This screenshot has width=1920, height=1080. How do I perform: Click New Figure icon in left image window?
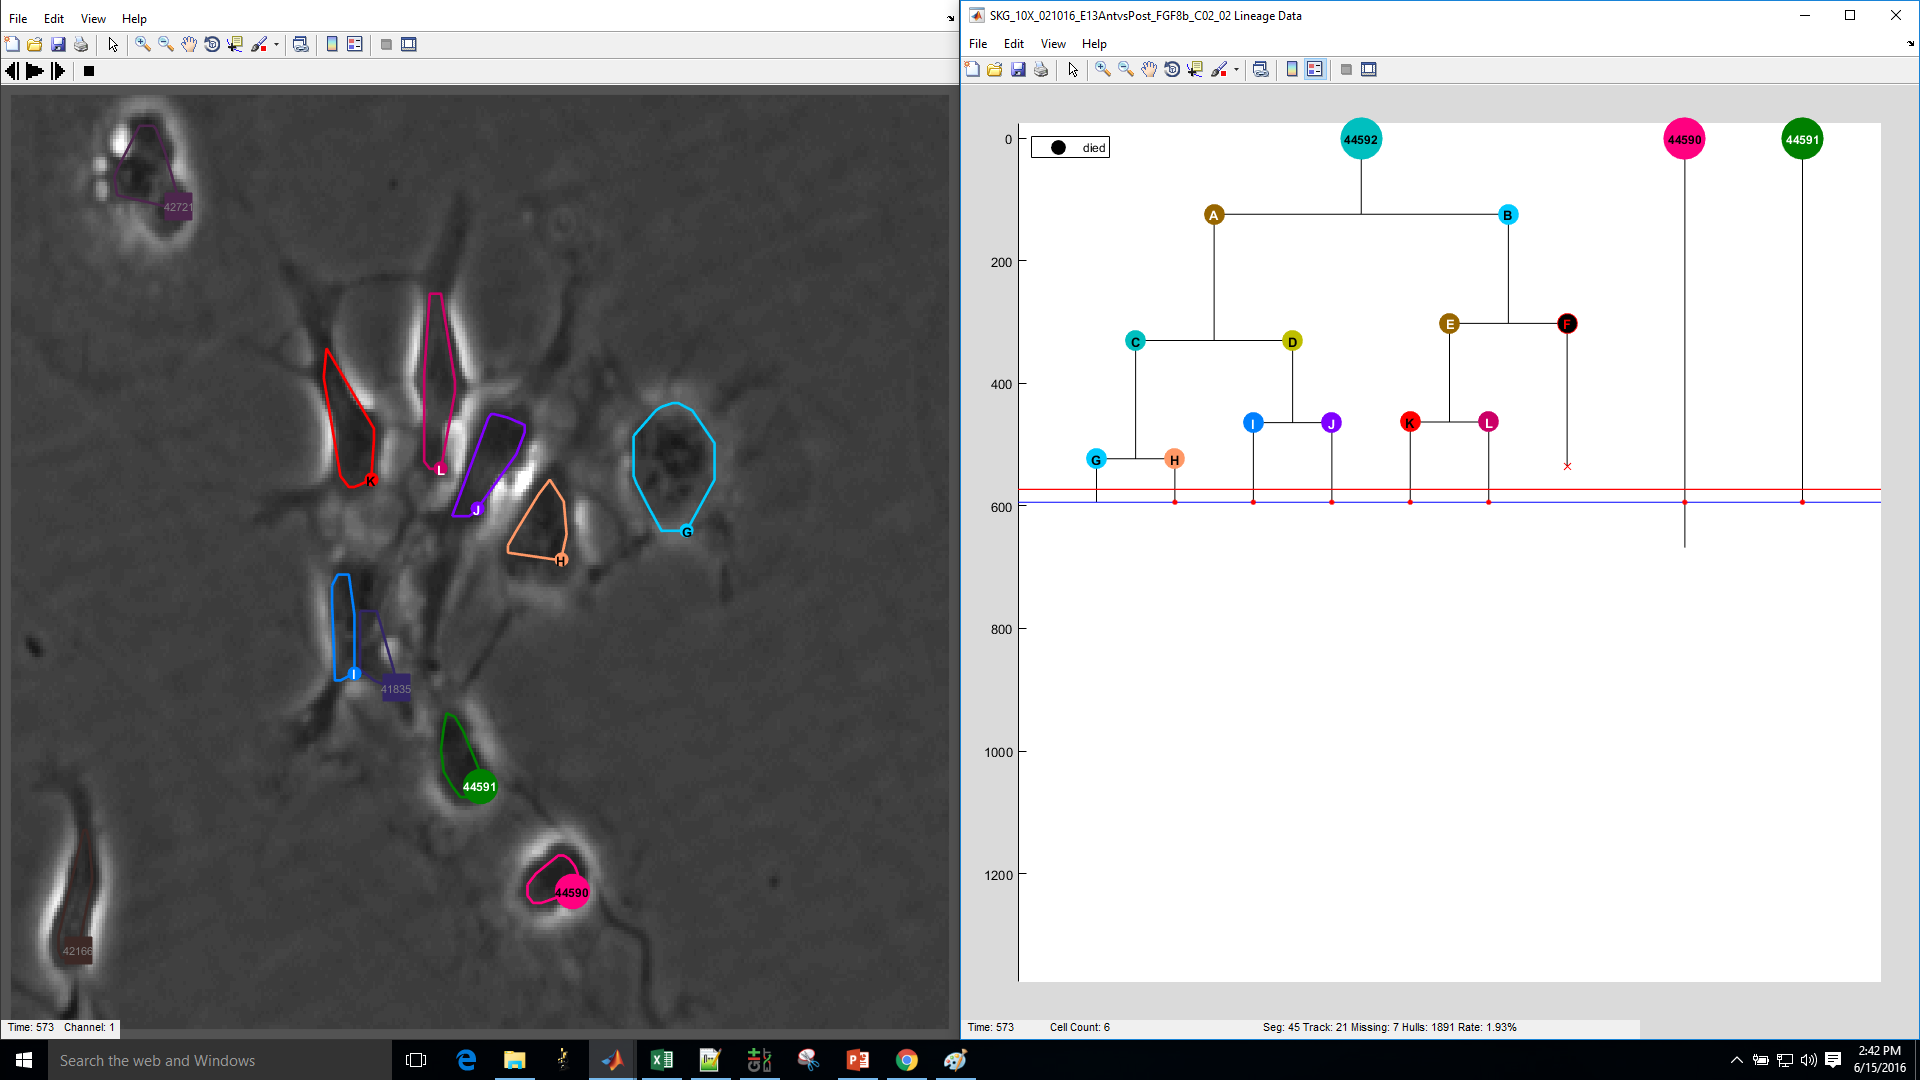click(12, 44)
